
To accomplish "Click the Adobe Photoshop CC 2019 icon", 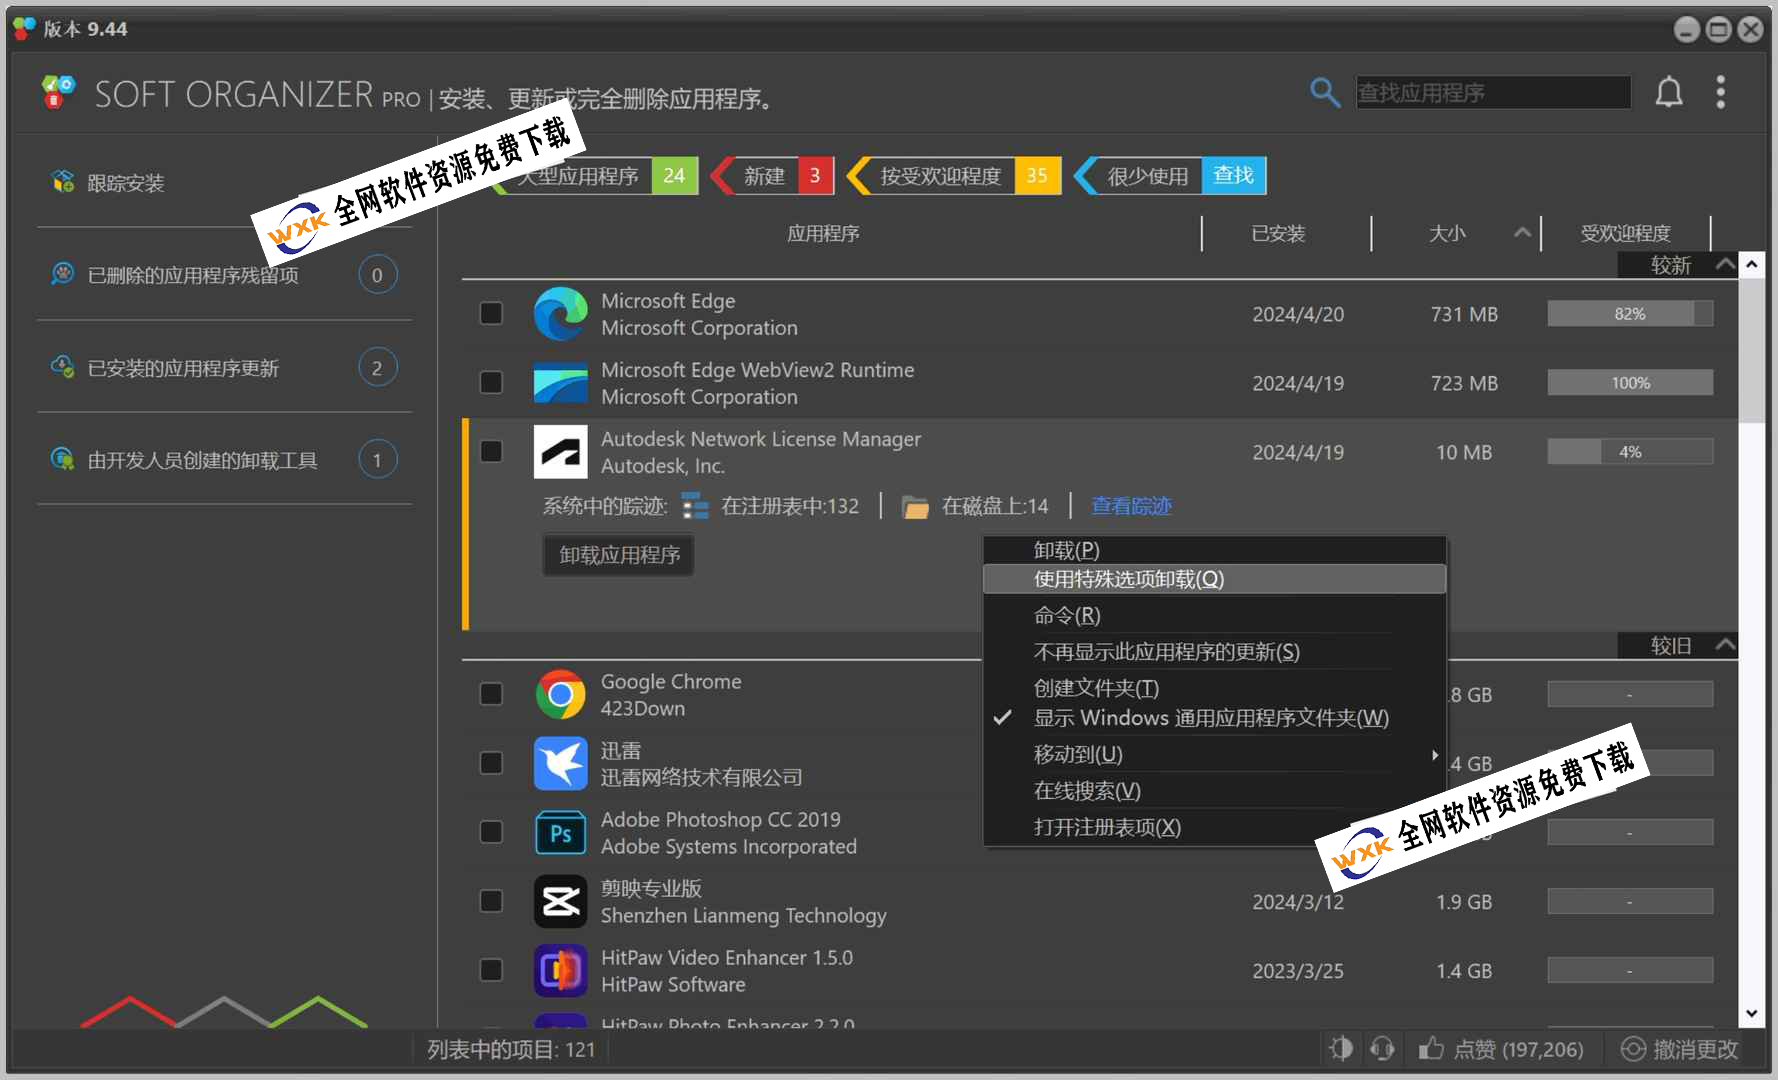I will click(560, 833).
